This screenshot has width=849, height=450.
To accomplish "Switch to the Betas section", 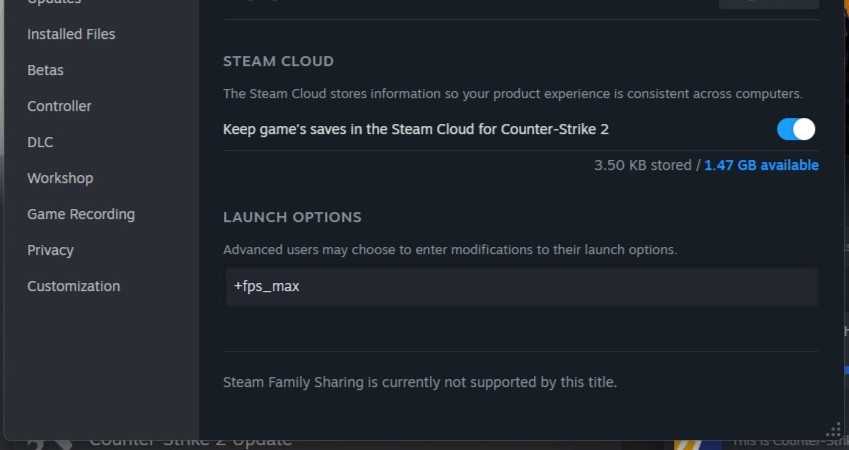I will click(45, 70).
